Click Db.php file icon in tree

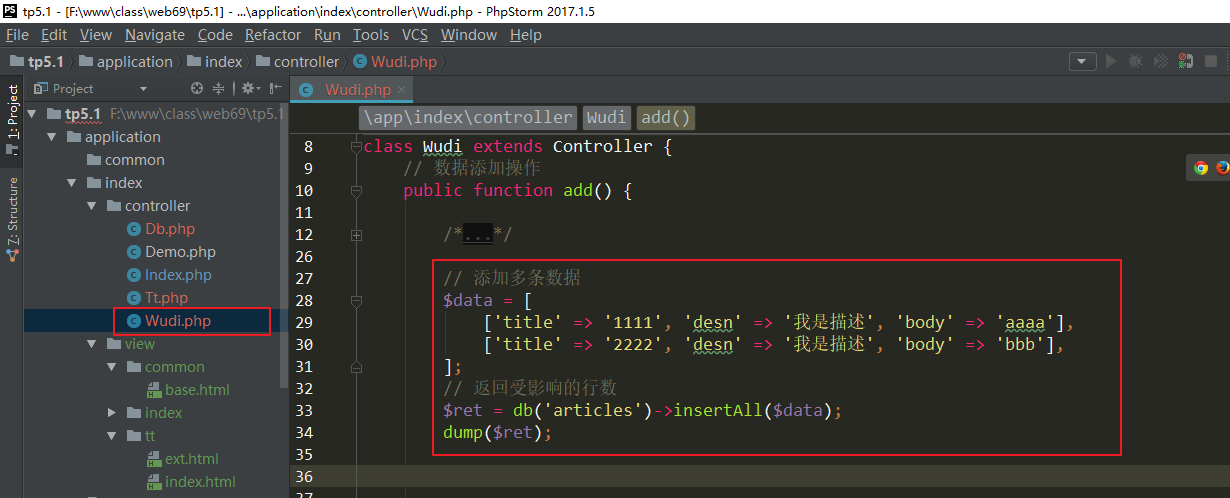(x=134, y=229)
